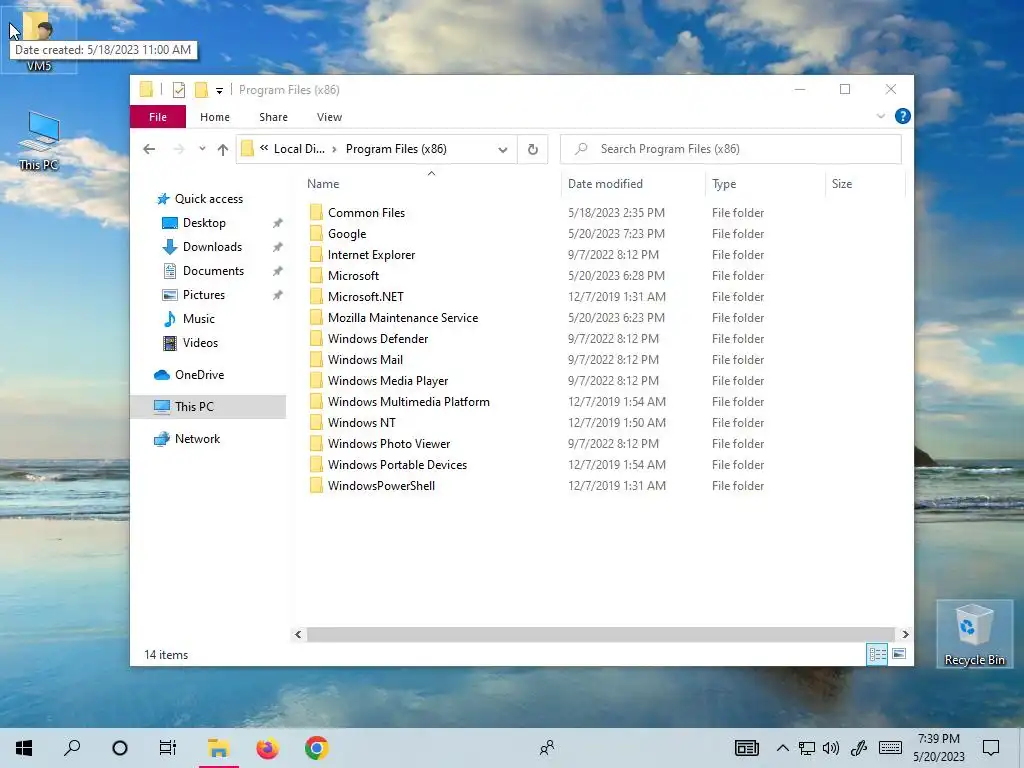1024x768 pixels.
Task: Select the Windows Mail folder name
Action: [x=365, y=359]
